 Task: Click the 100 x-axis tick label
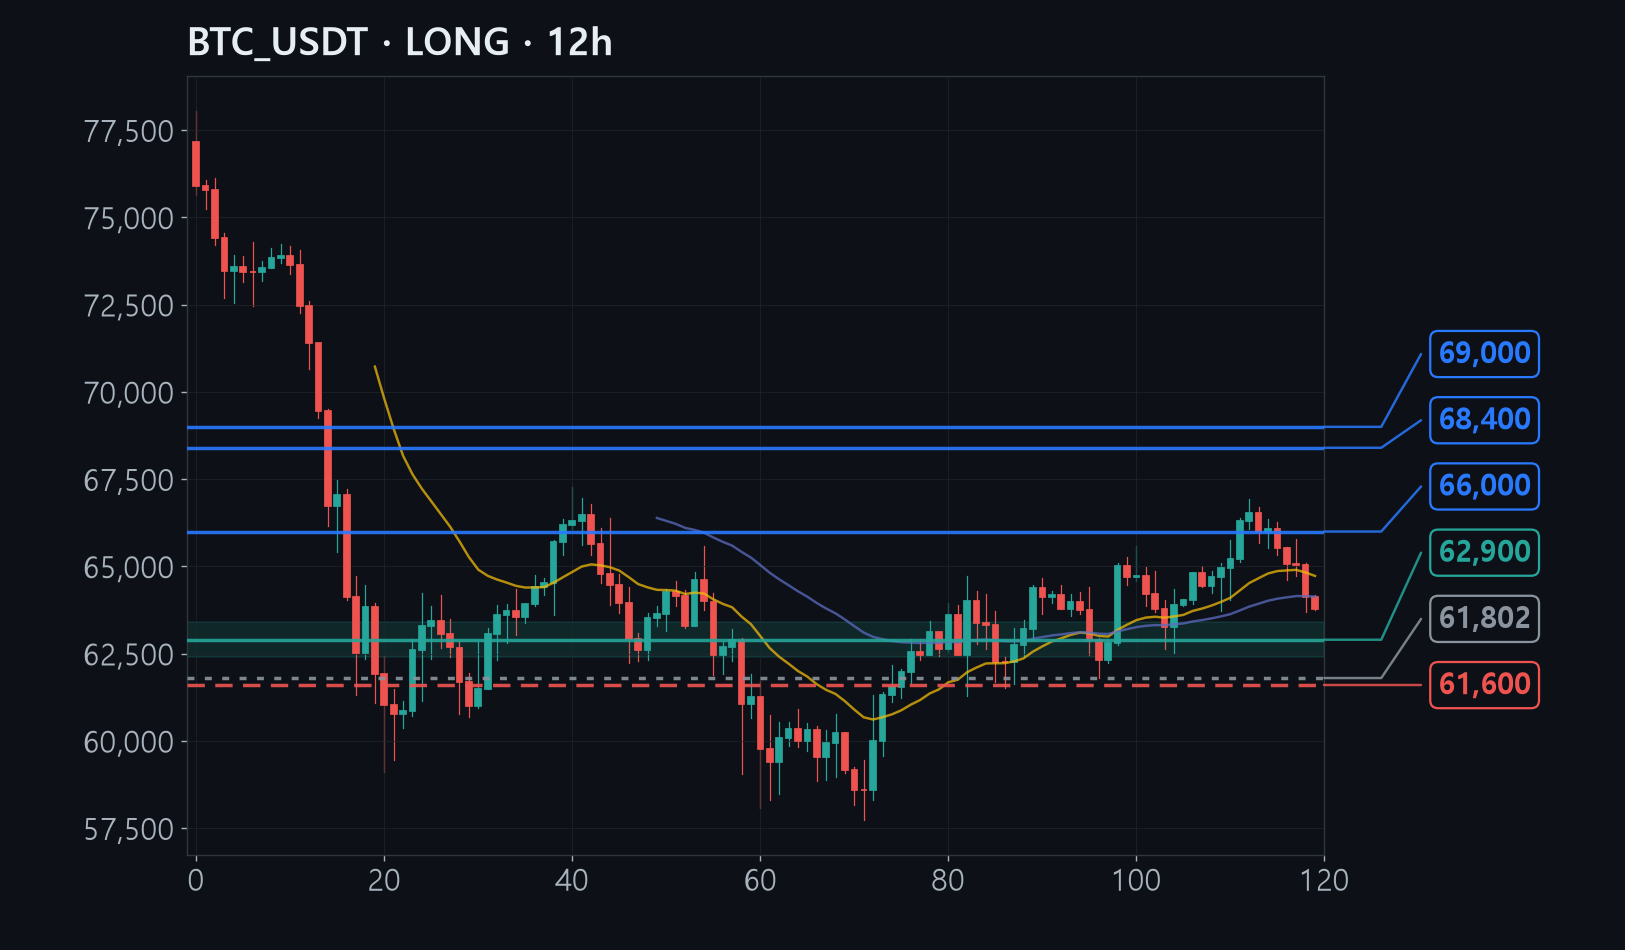coord(1136,881)
